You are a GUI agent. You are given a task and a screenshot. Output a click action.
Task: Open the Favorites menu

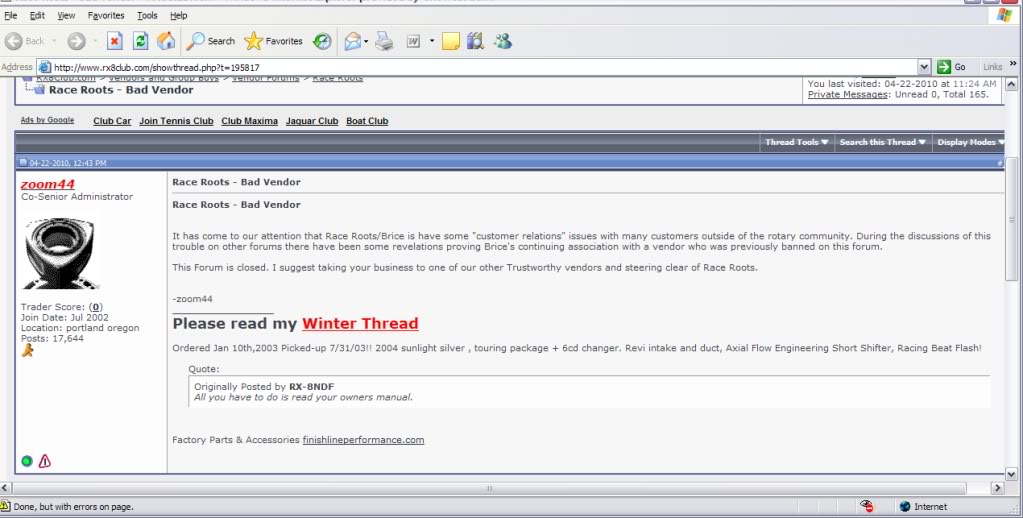click(106, 15)
